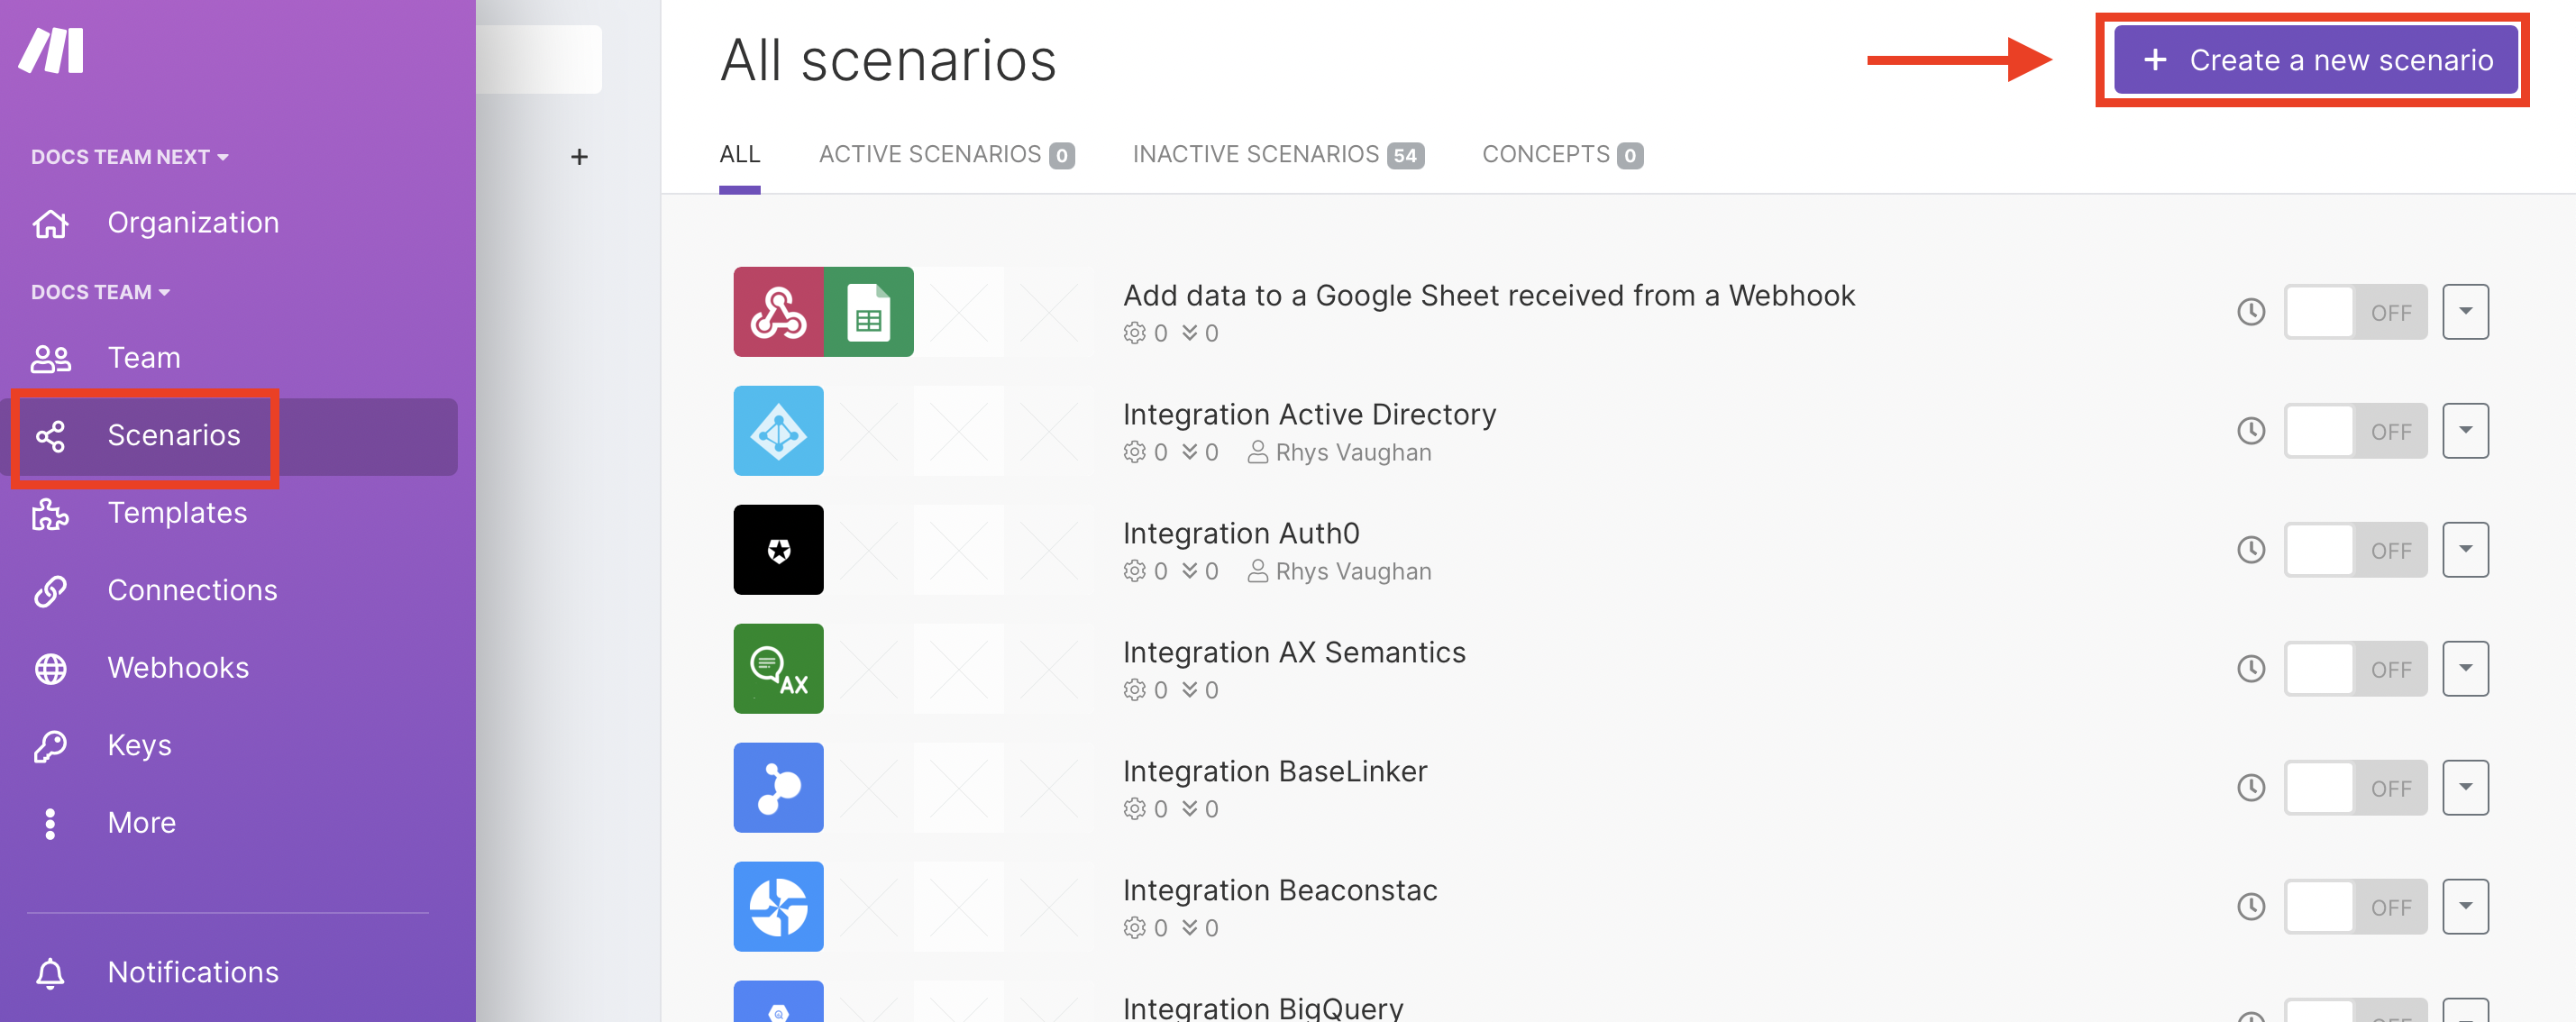Click the Auth0 integration icon

[x=779, y=549]
